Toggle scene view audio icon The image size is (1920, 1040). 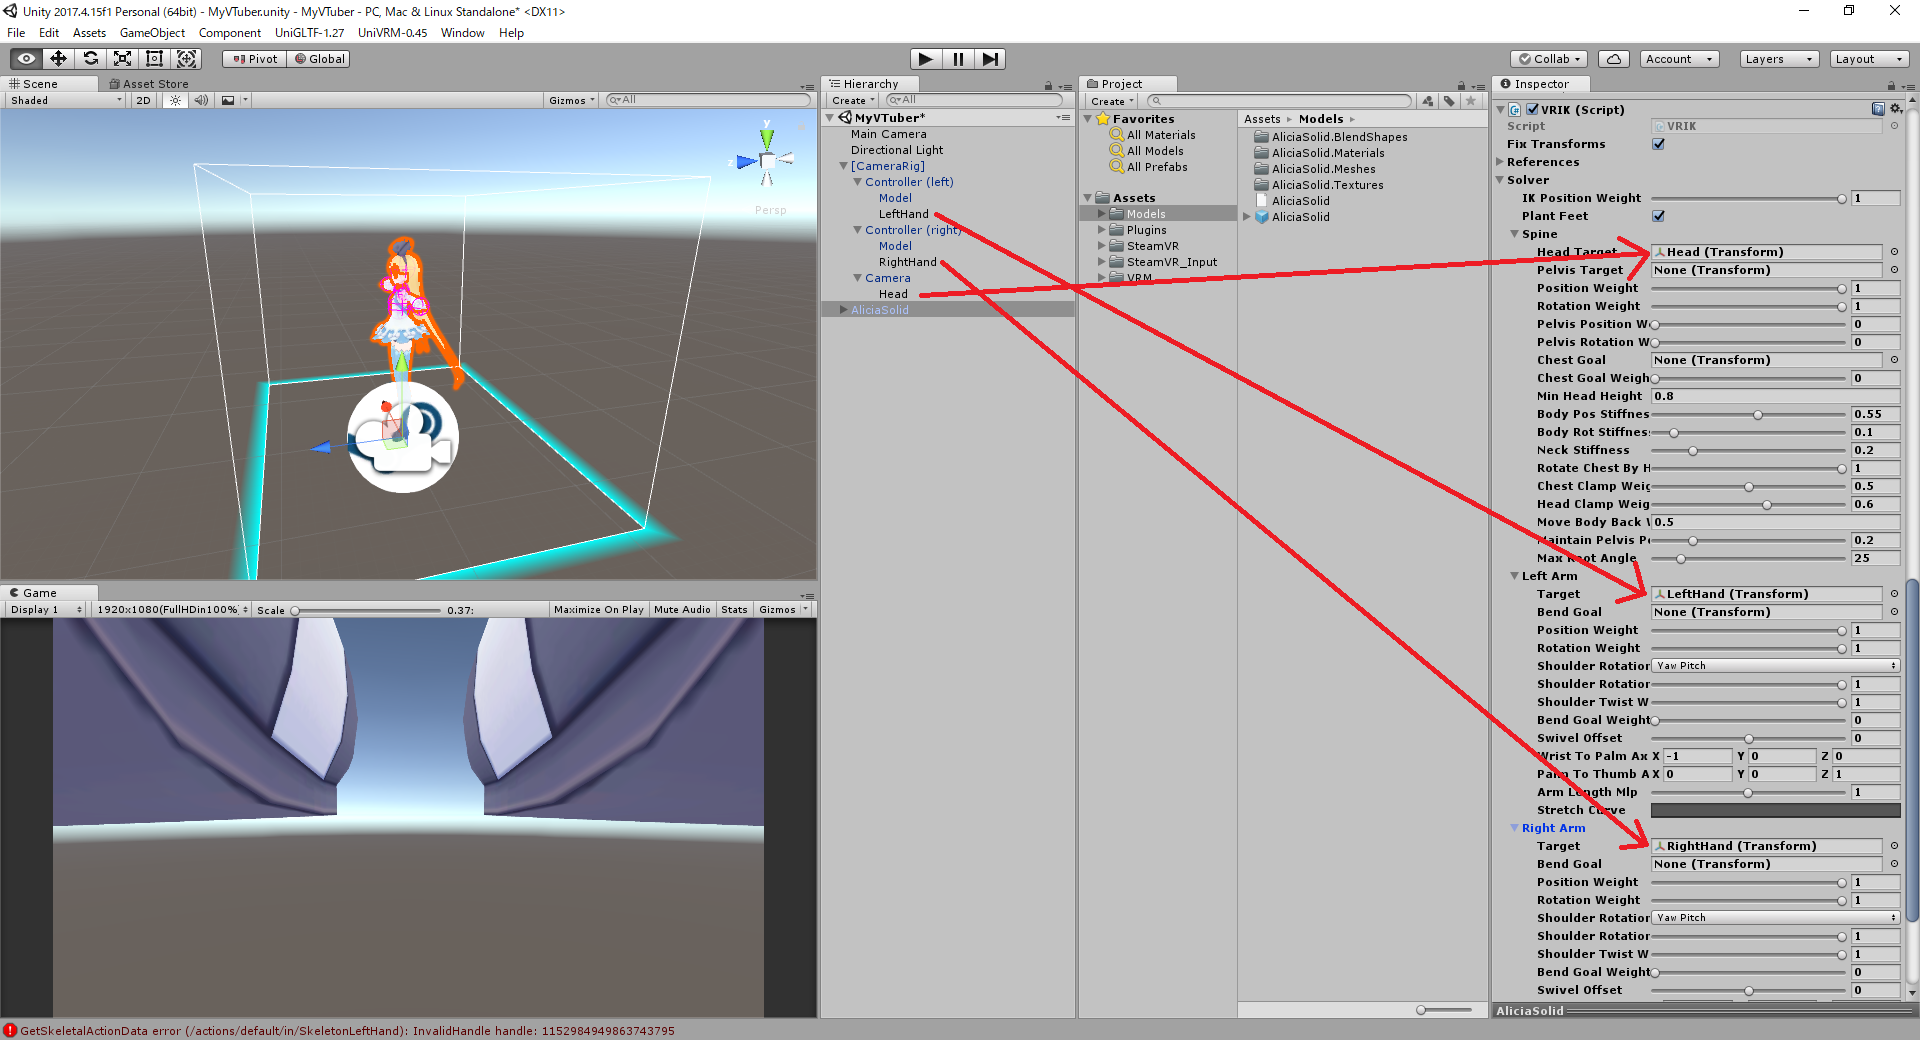pos(201,100)
